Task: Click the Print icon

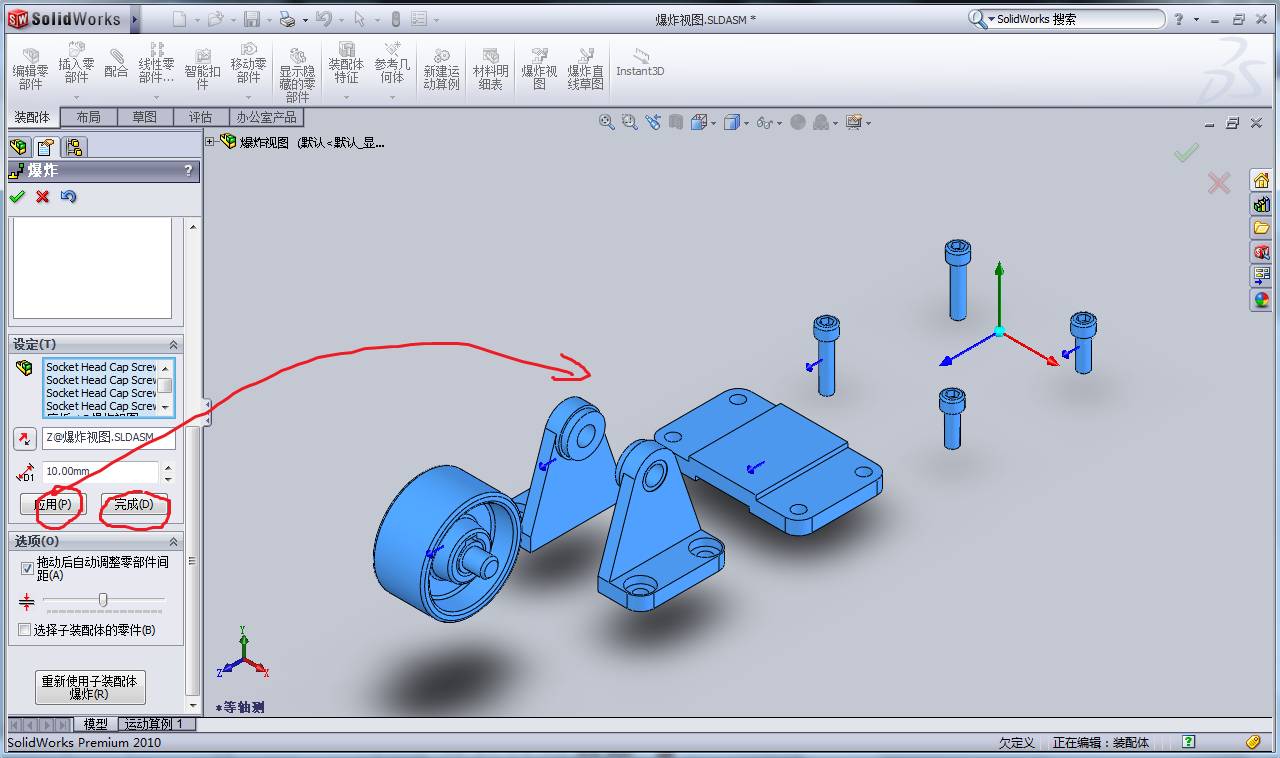Action: pos(287,19)
